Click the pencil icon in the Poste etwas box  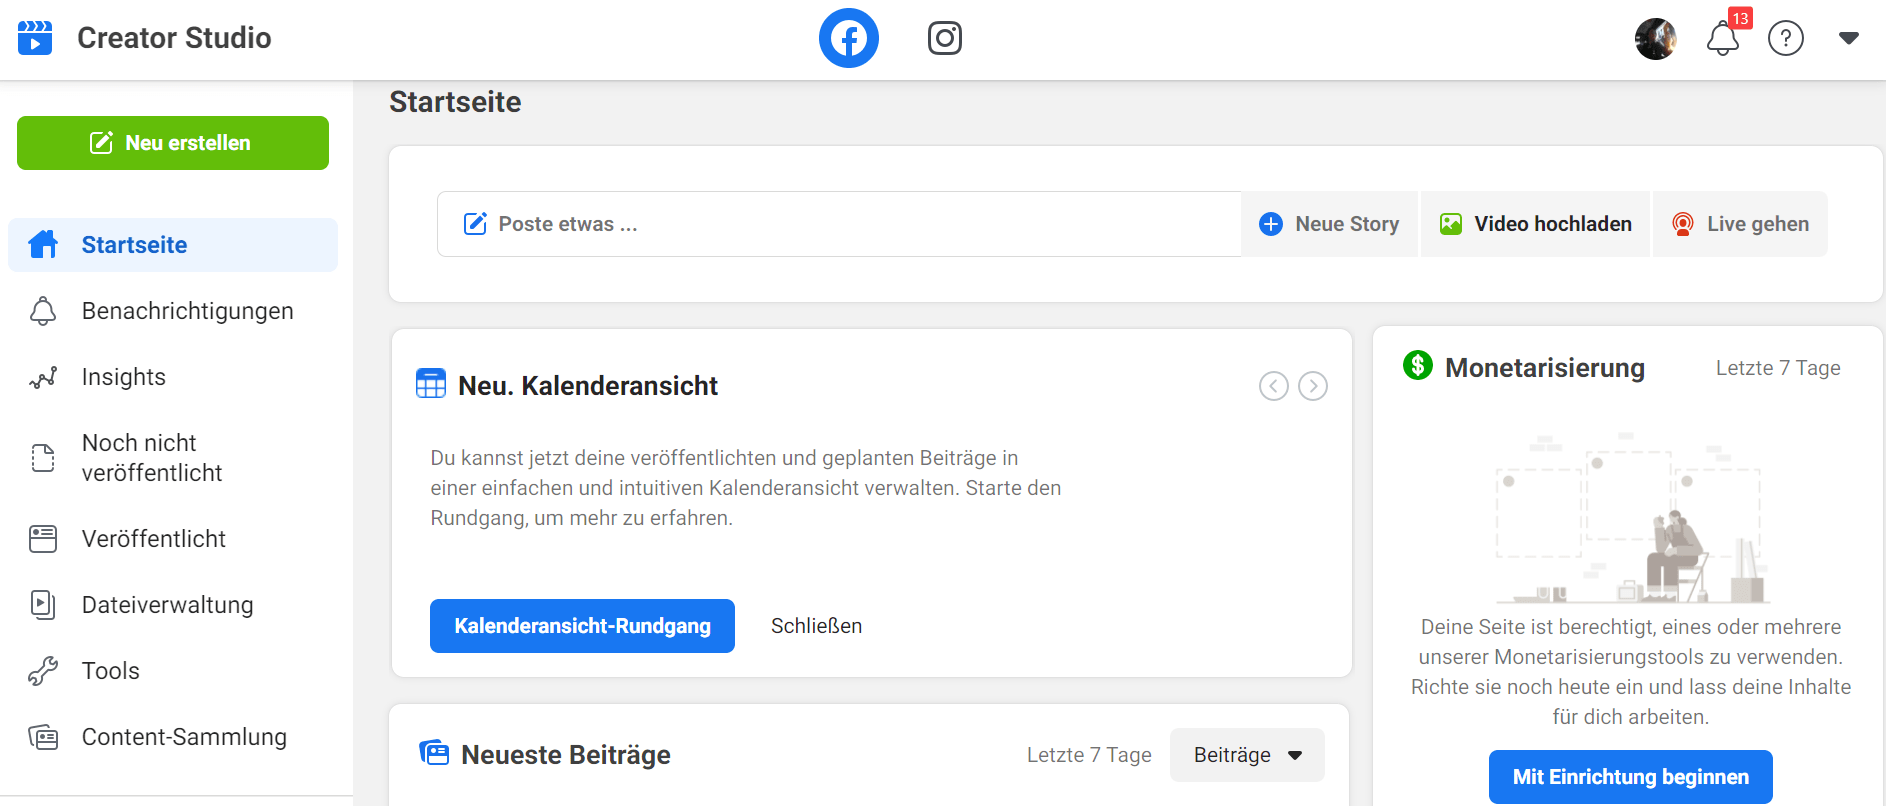475,224
